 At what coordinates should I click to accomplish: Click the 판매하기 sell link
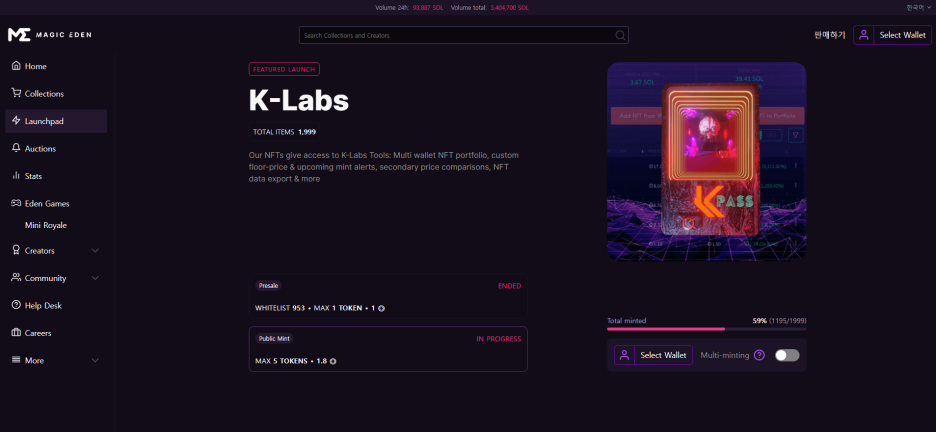pyautogui.click(x=830, y=35)
